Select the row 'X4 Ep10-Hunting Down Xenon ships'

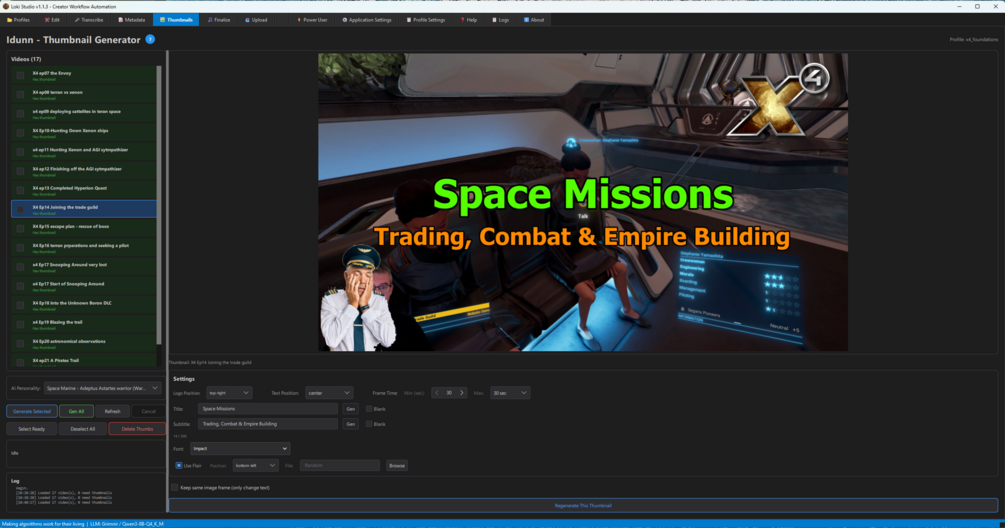pos(83,133)
